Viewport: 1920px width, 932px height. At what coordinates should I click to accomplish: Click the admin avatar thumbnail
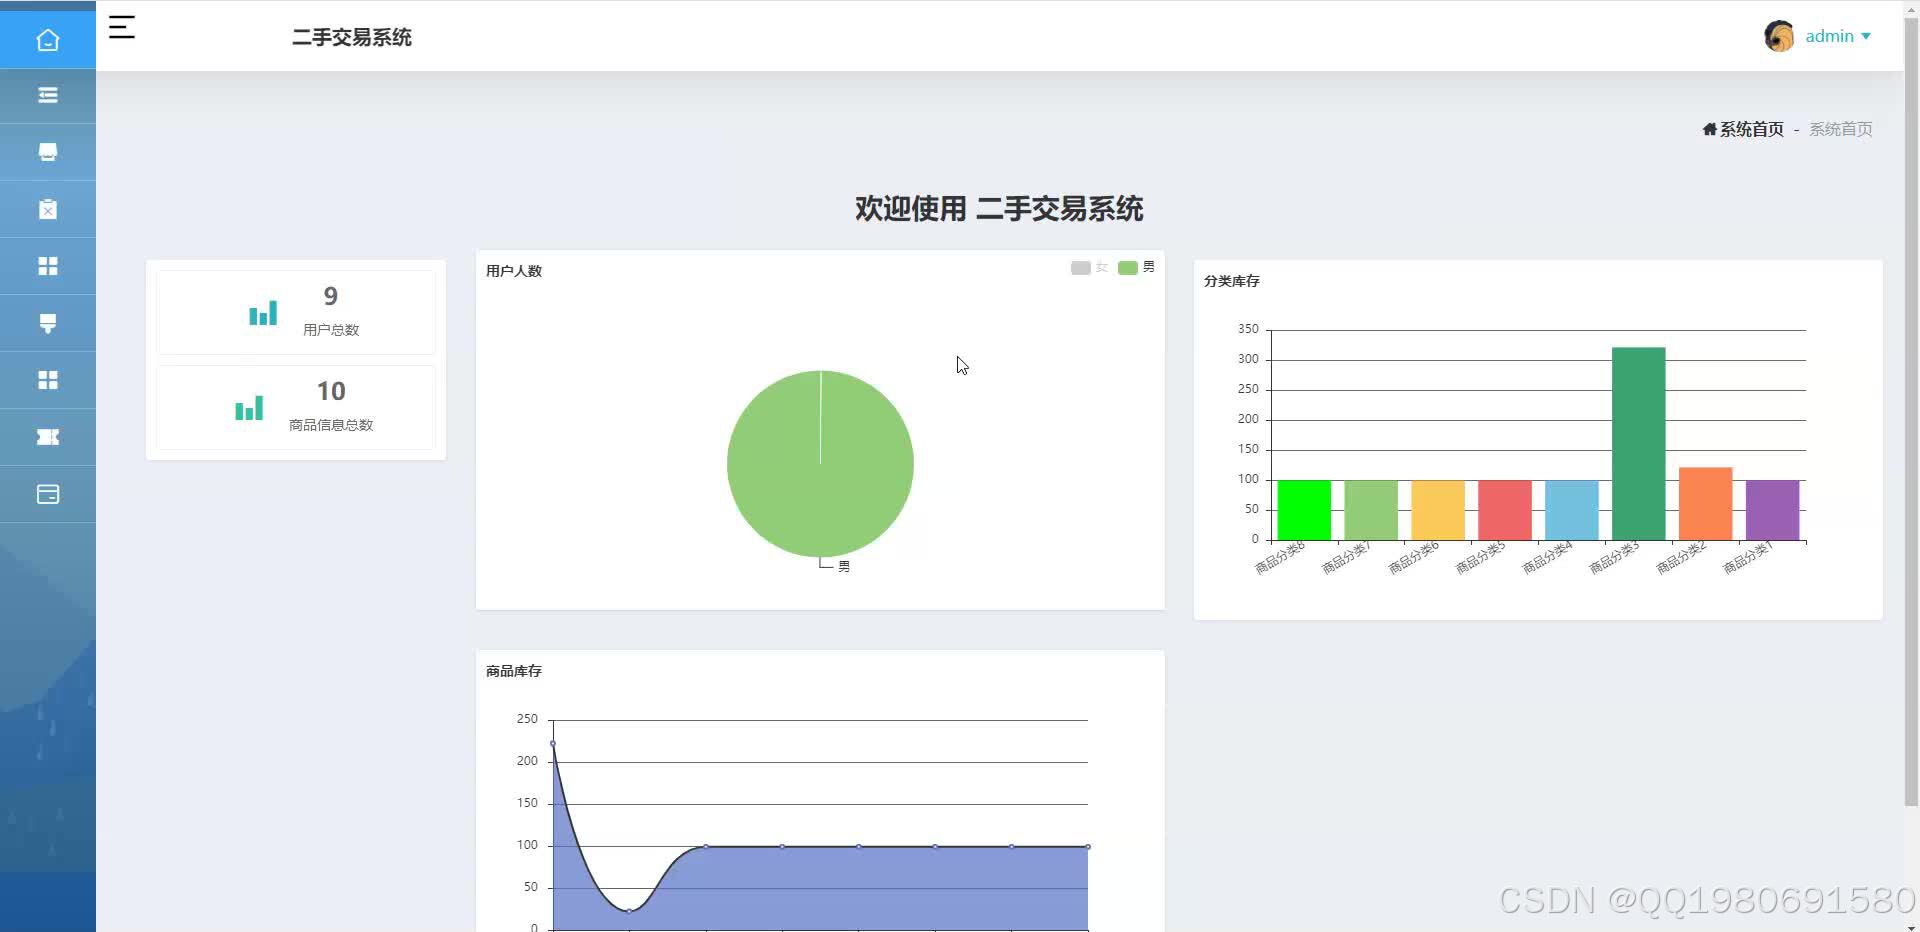1779,35
